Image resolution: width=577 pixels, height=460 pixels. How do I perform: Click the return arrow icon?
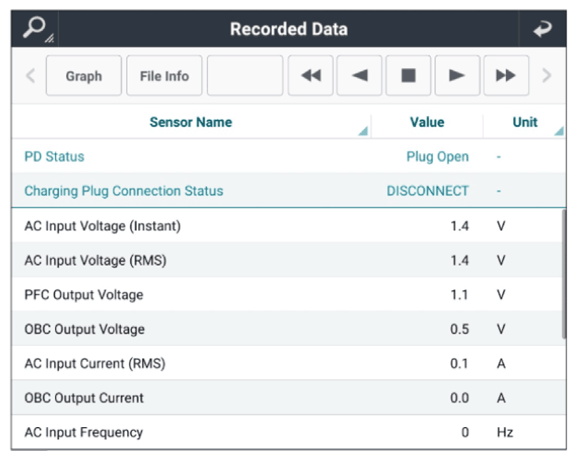[x=543, y=29]
